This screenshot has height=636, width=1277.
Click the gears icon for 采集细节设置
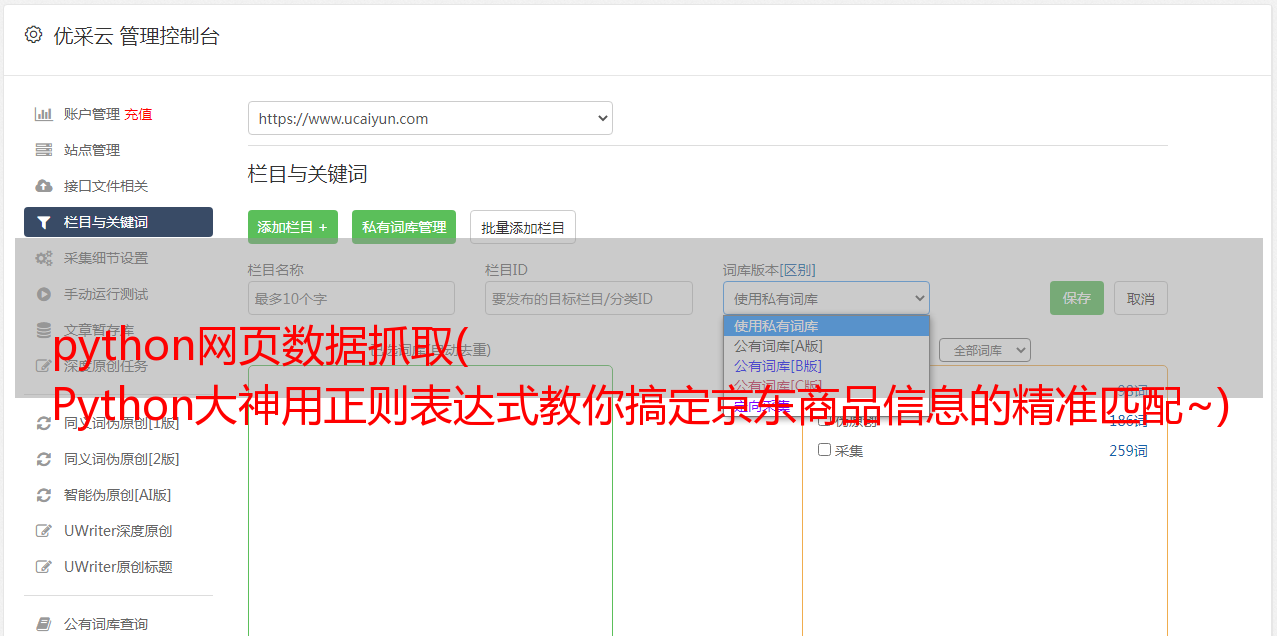(x=43, y=258)
